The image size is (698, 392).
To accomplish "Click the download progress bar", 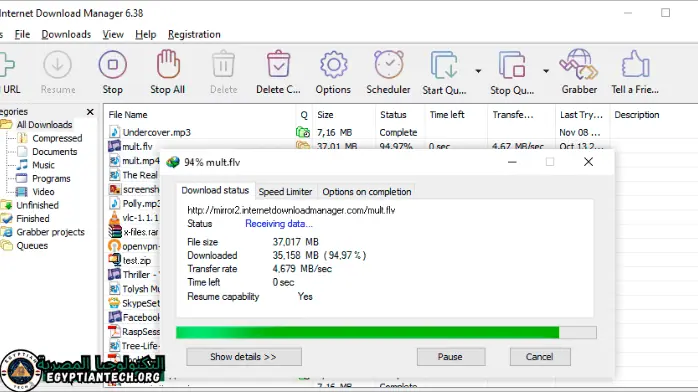I will 386,332.
